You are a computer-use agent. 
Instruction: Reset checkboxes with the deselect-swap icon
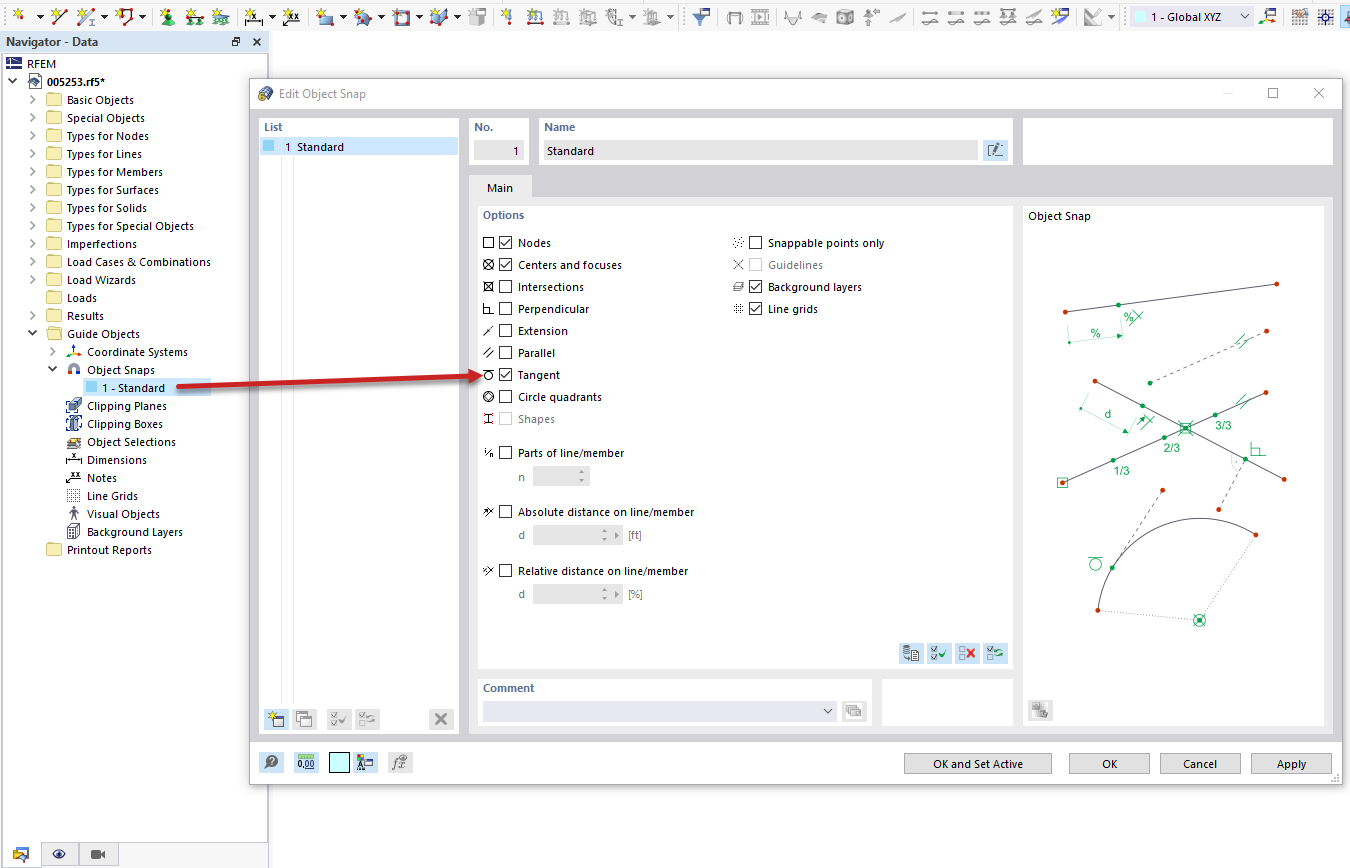(995, 653)
